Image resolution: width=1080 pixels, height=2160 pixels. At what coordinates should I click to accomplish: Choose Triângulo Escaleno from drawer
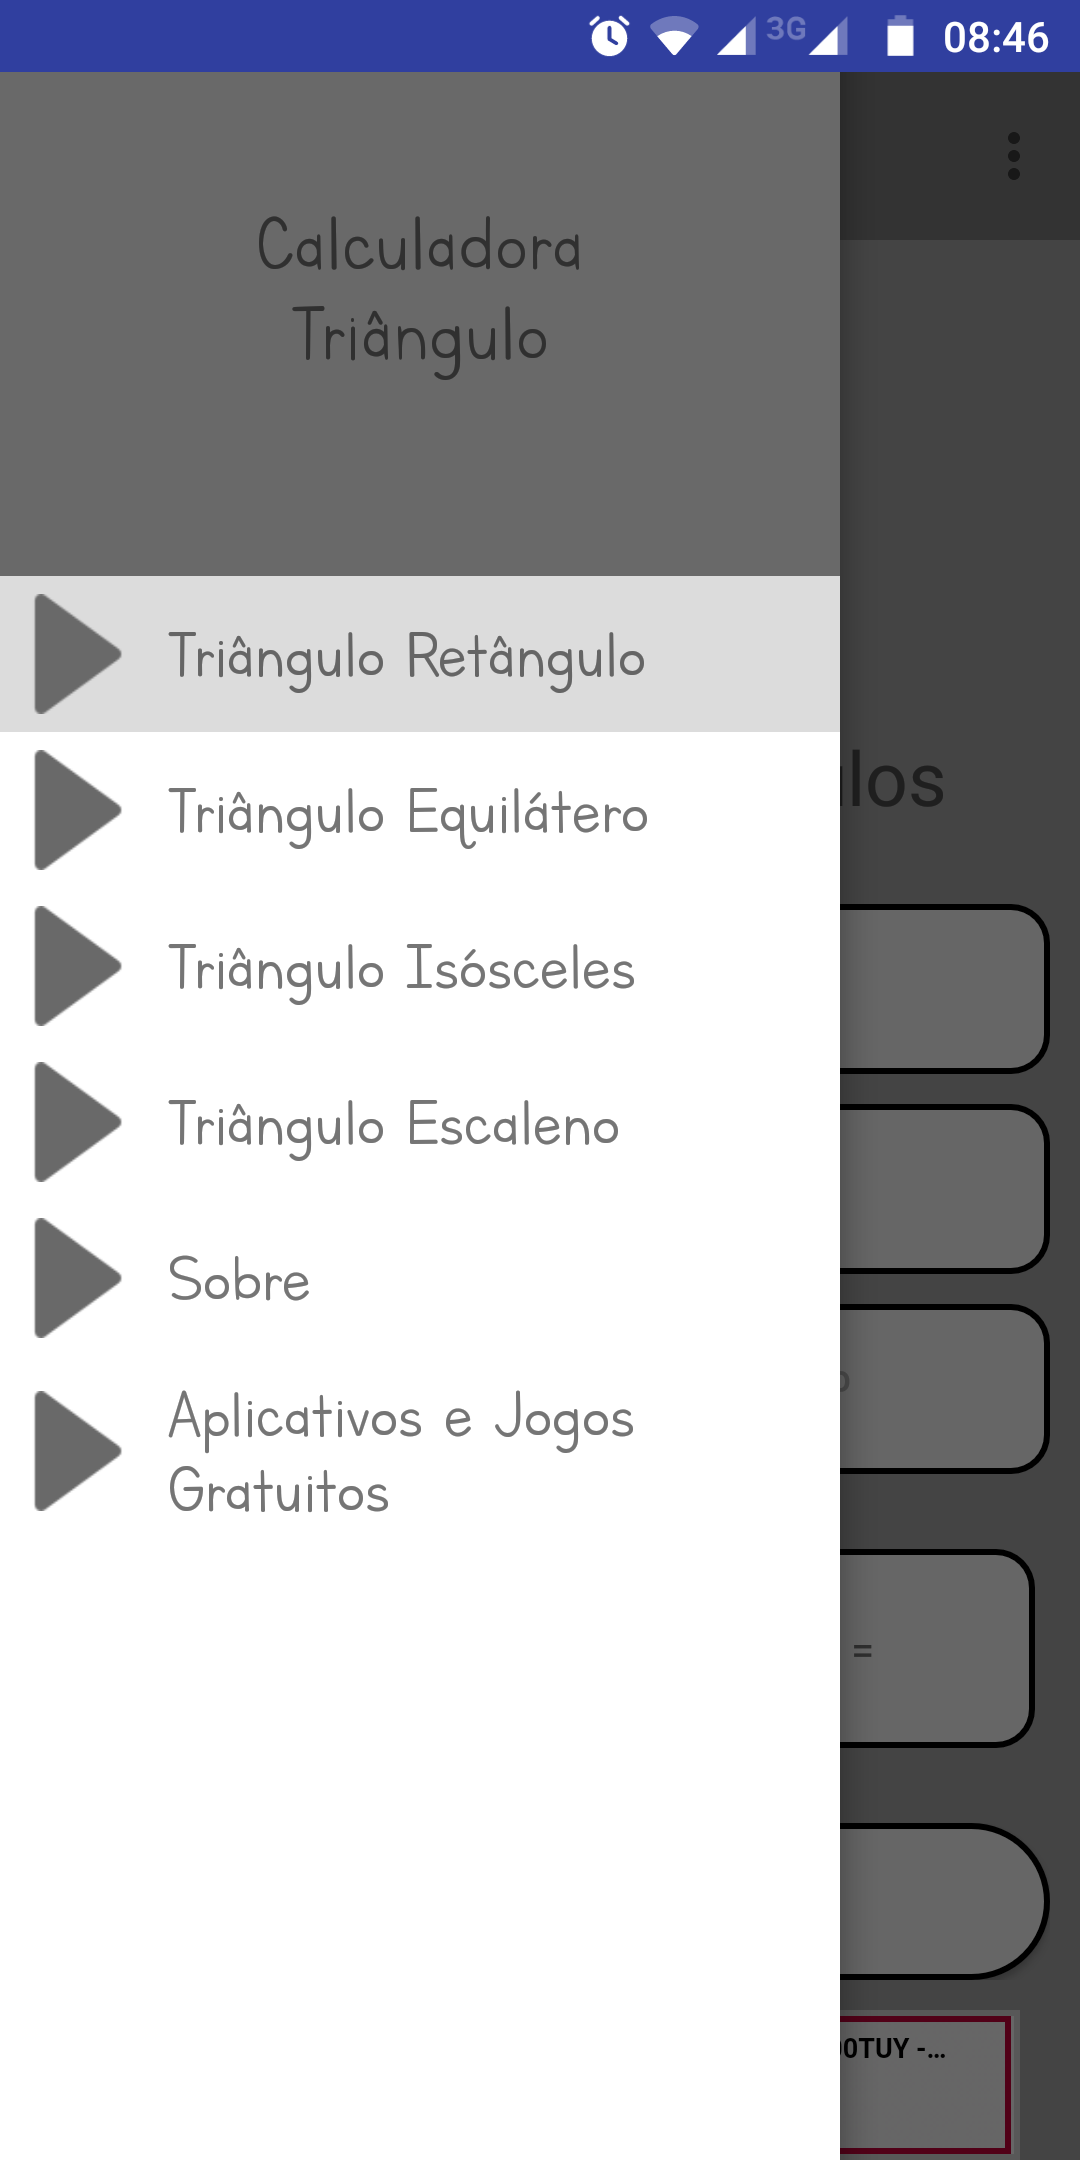pos(394,1124)
